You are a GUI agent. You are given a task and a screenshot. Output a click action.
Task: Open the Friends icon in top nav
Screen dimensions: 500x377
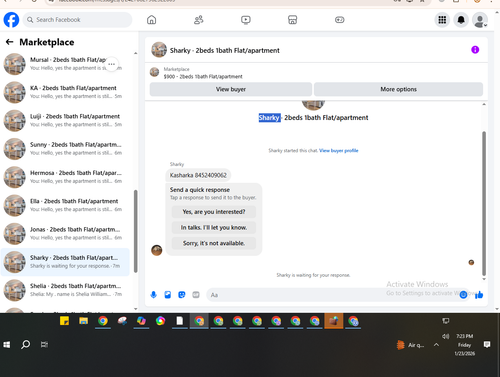click(199, 20)
